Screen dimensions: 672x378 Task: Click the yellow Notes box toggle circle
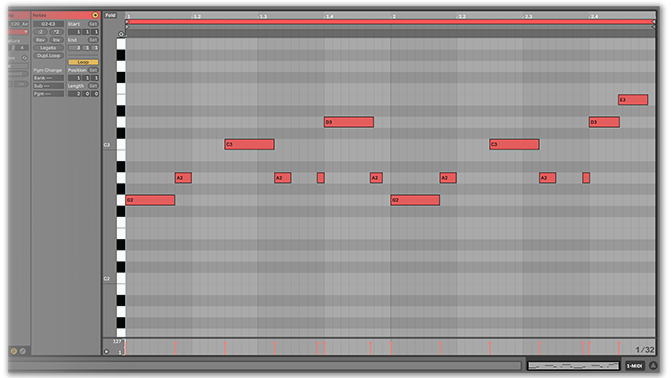click(95, 15)
